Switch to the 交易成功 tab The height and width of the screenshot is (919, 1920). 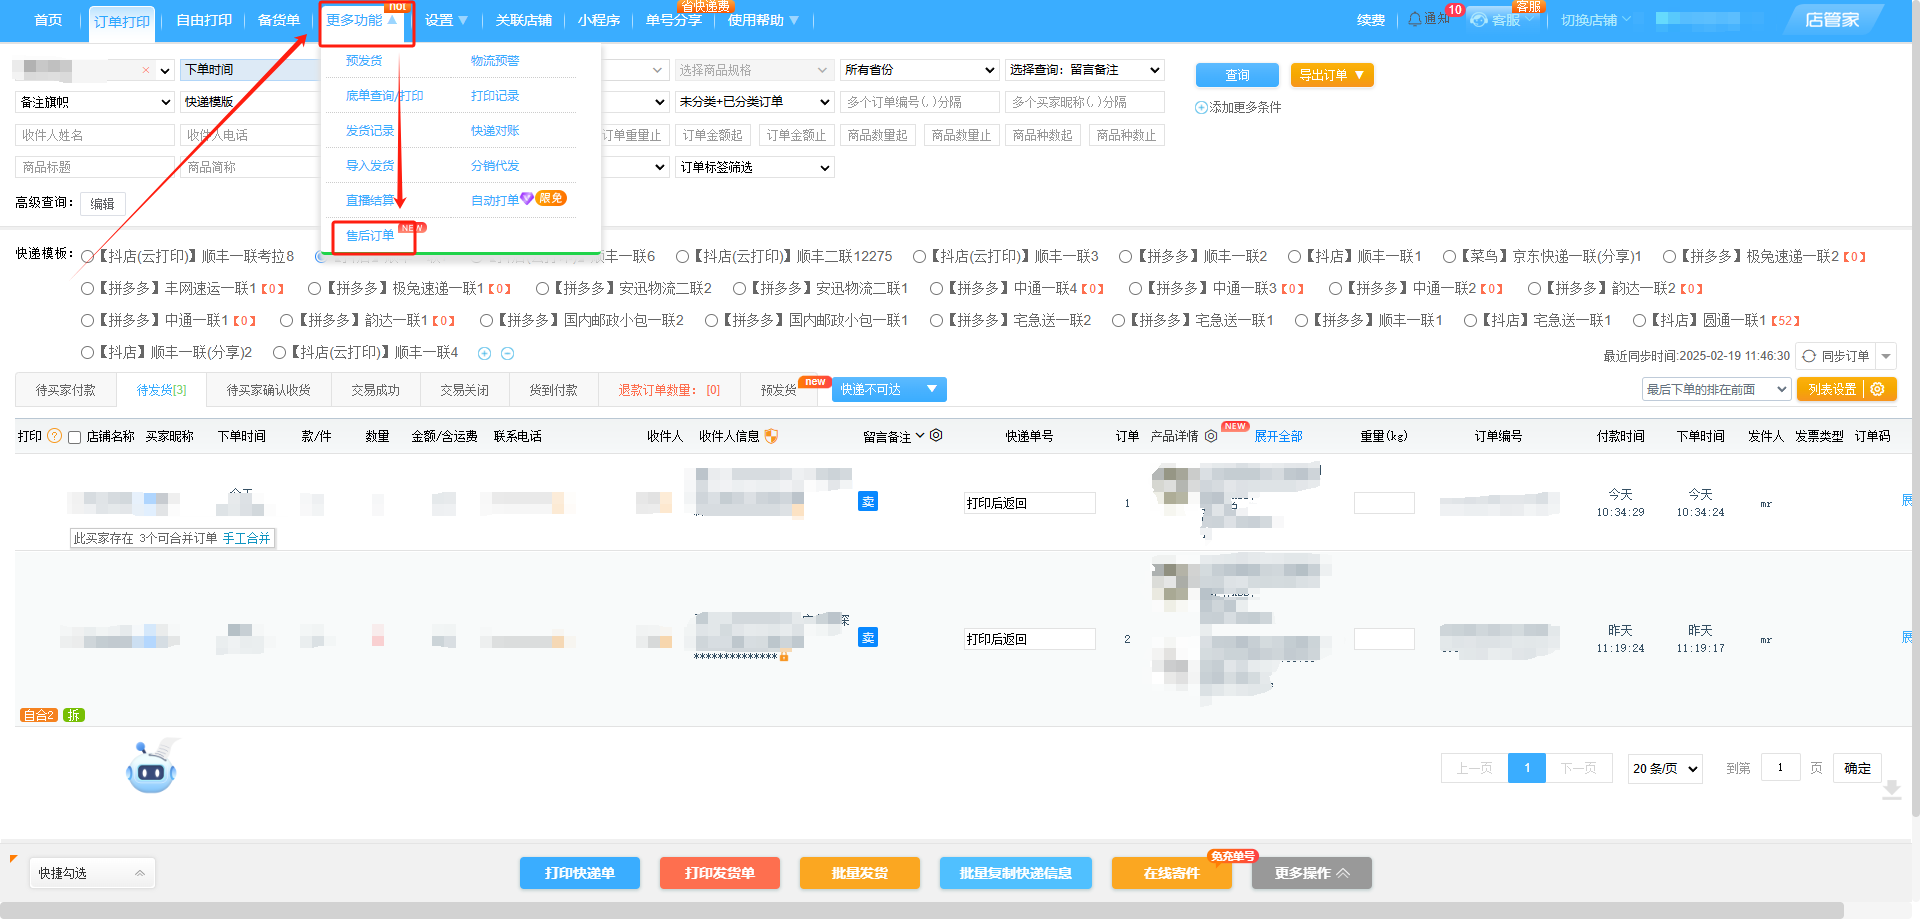tap(375, 390)
